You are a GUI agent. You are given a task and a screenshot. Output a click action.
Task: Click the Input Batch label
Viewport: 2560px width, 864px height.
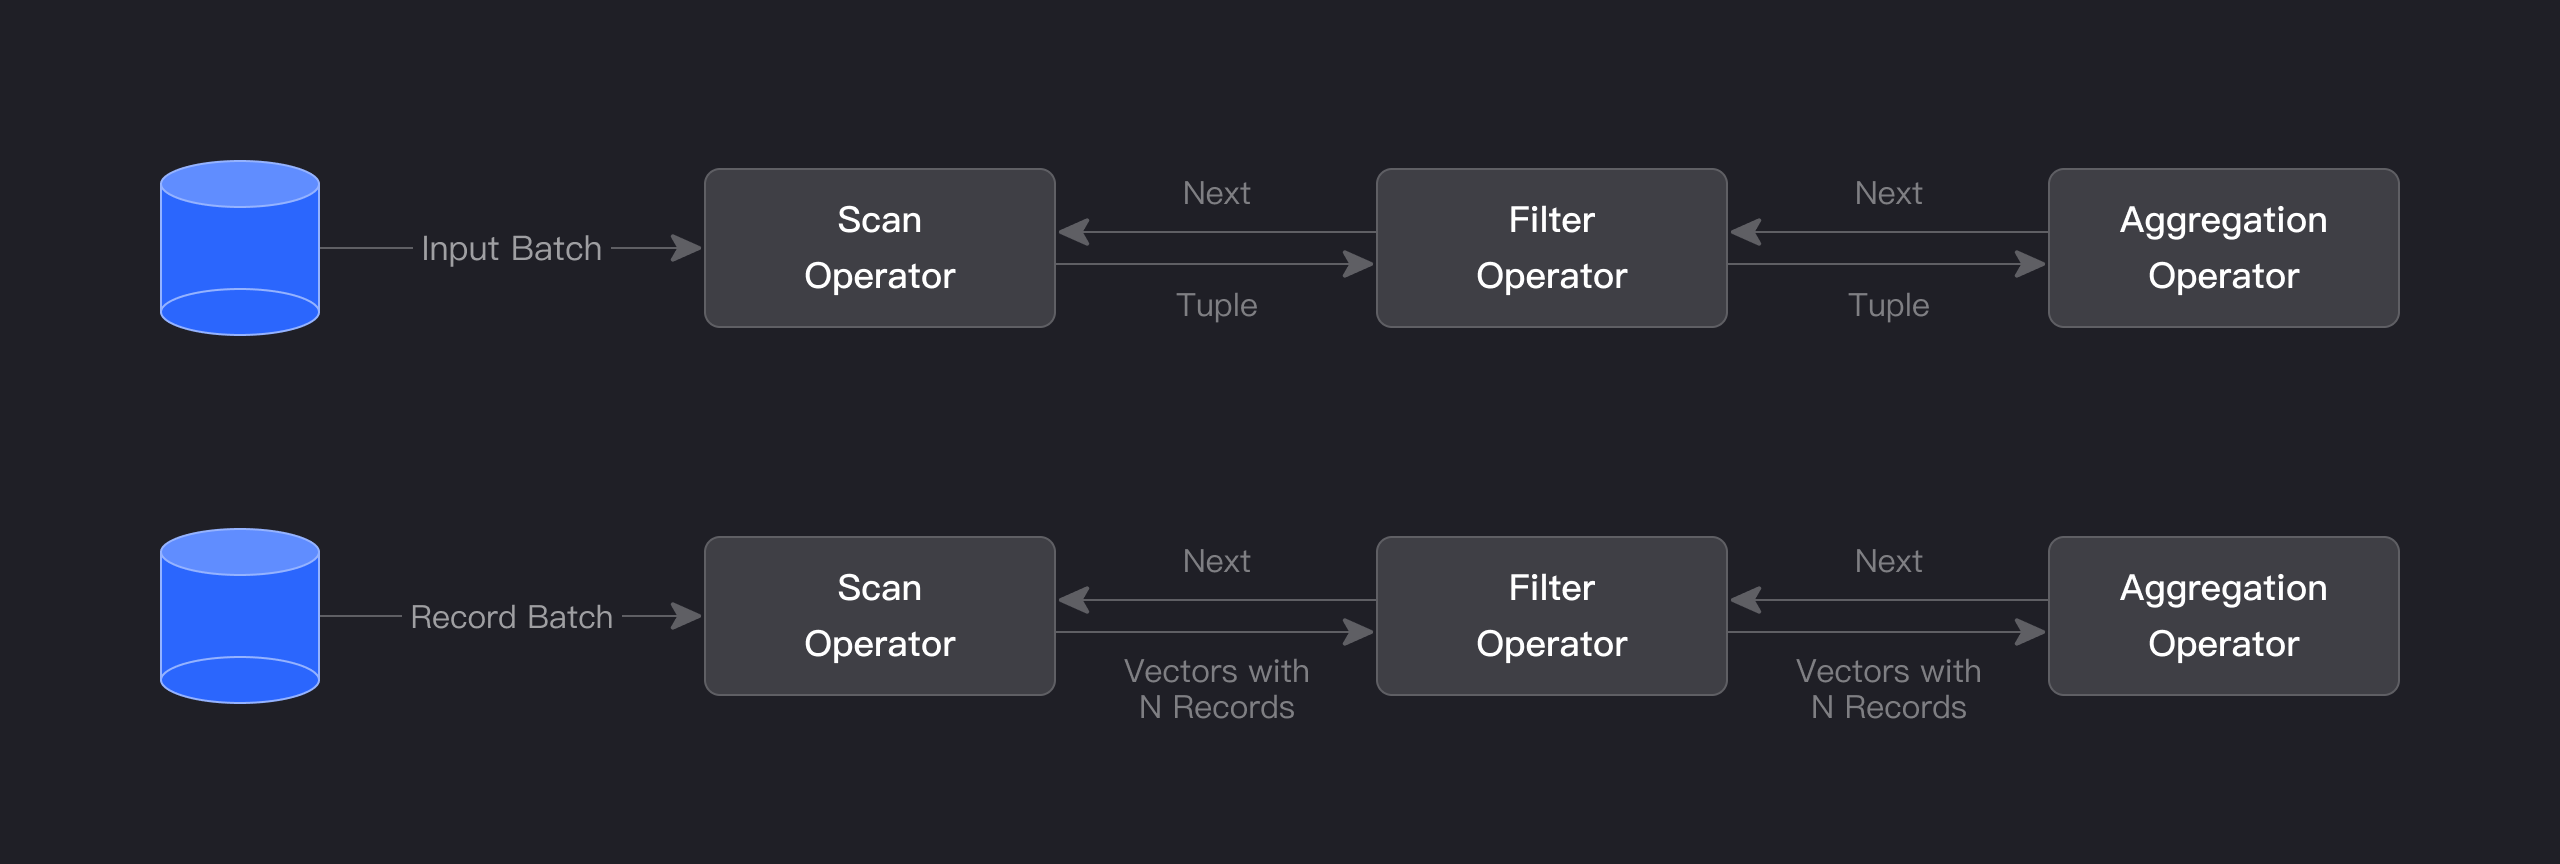coord(511,248)
